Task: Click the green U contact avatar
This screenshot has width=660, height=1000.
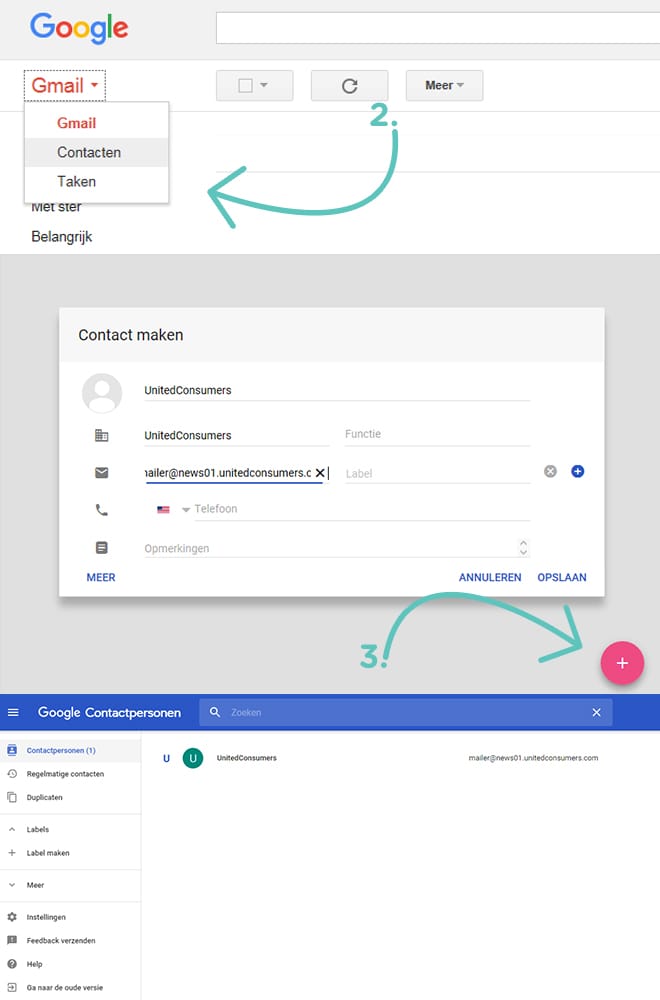Action: click(x=193, y=758)
